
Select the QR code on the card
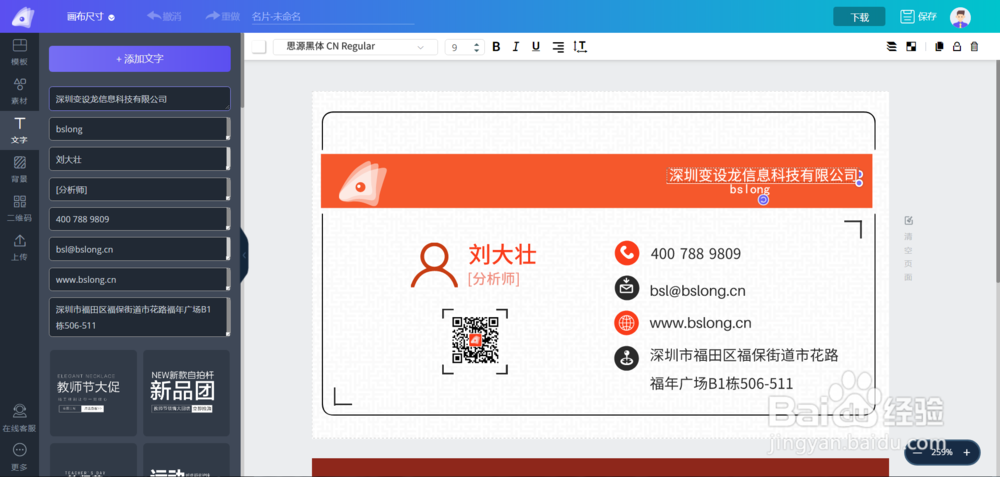[475, 341]
